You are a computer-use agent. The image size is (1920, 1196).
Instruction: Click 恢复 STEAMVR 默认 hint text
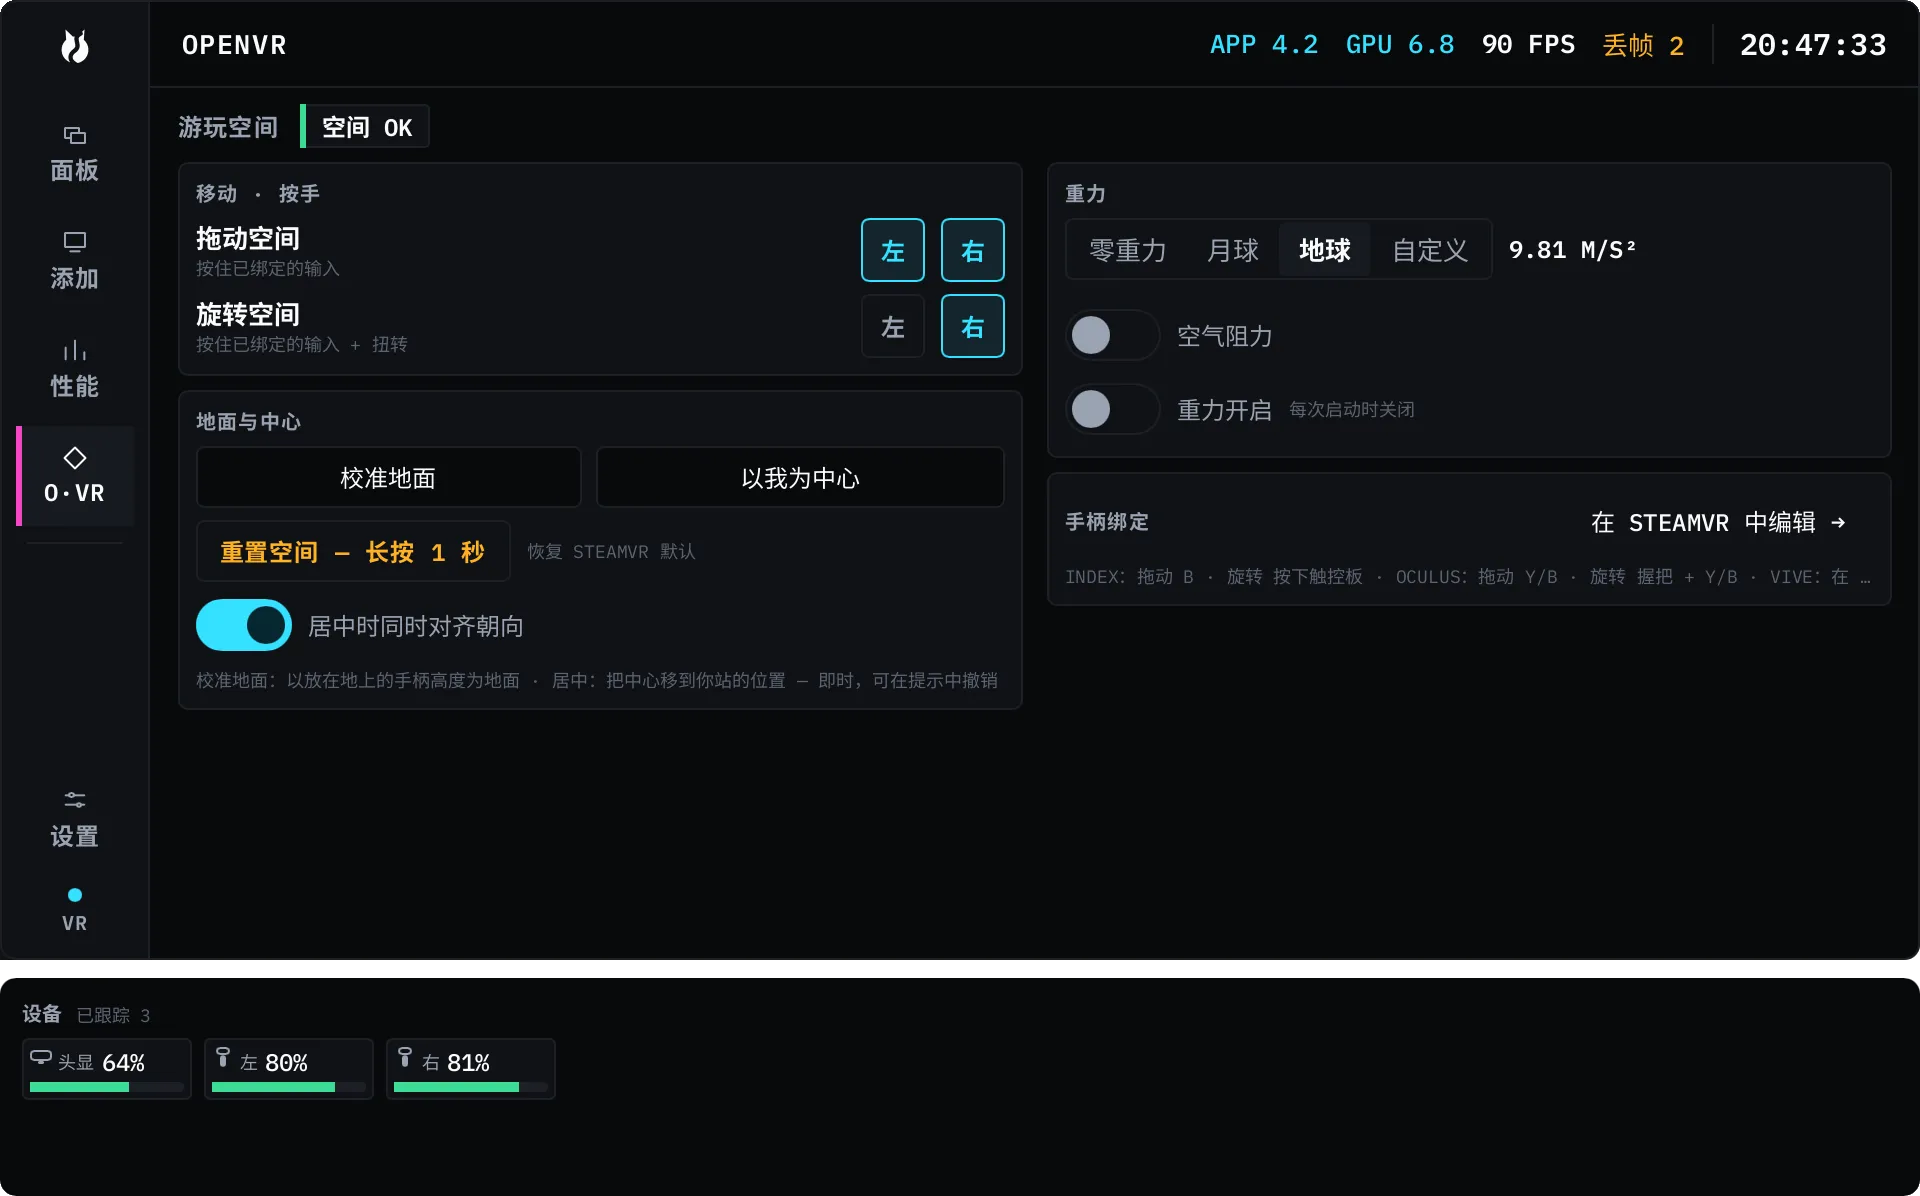coord(611,551)
